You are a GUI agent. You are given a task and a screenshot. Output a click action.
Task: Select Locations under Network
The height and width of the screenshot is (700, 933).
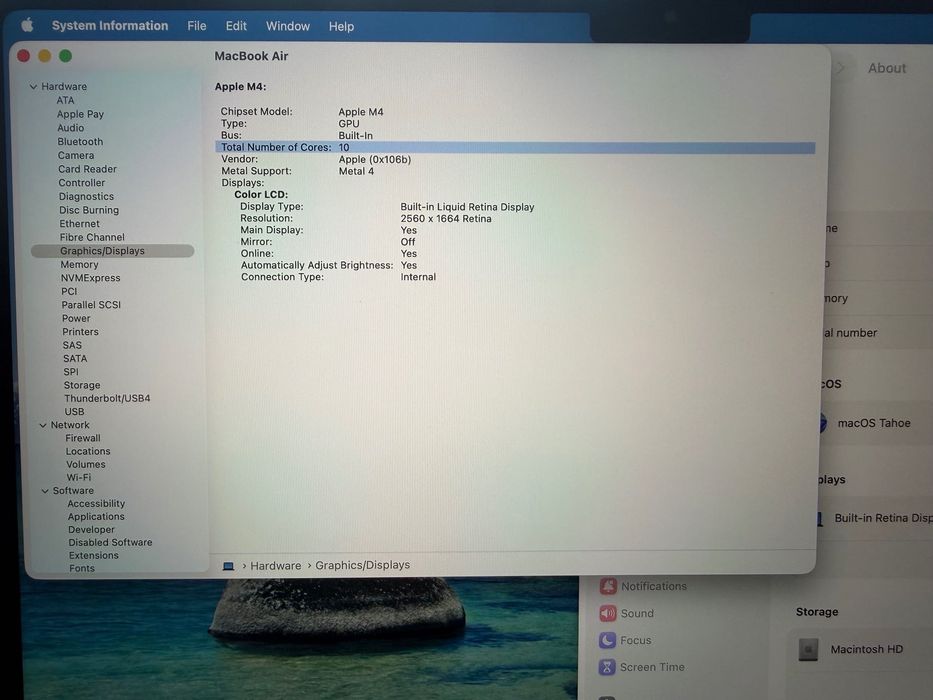coord(88,451)
